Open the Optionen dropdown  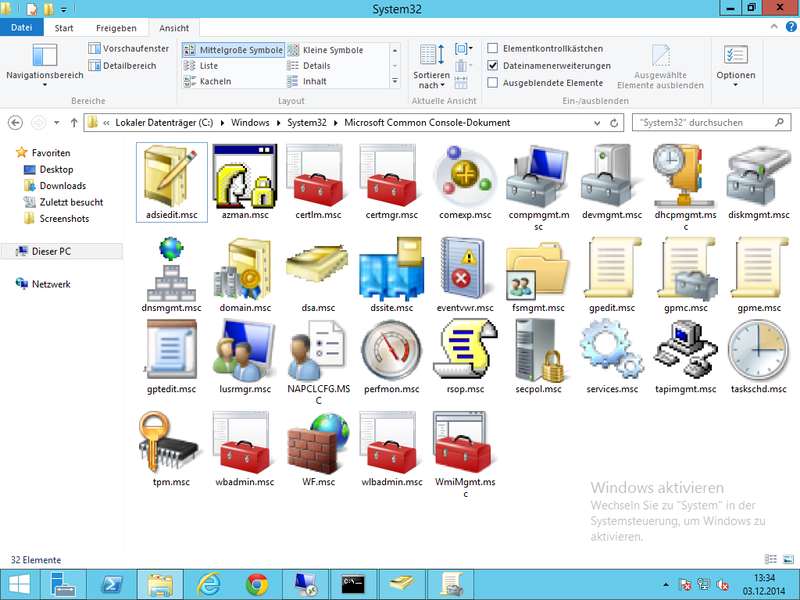coord(736,66)
